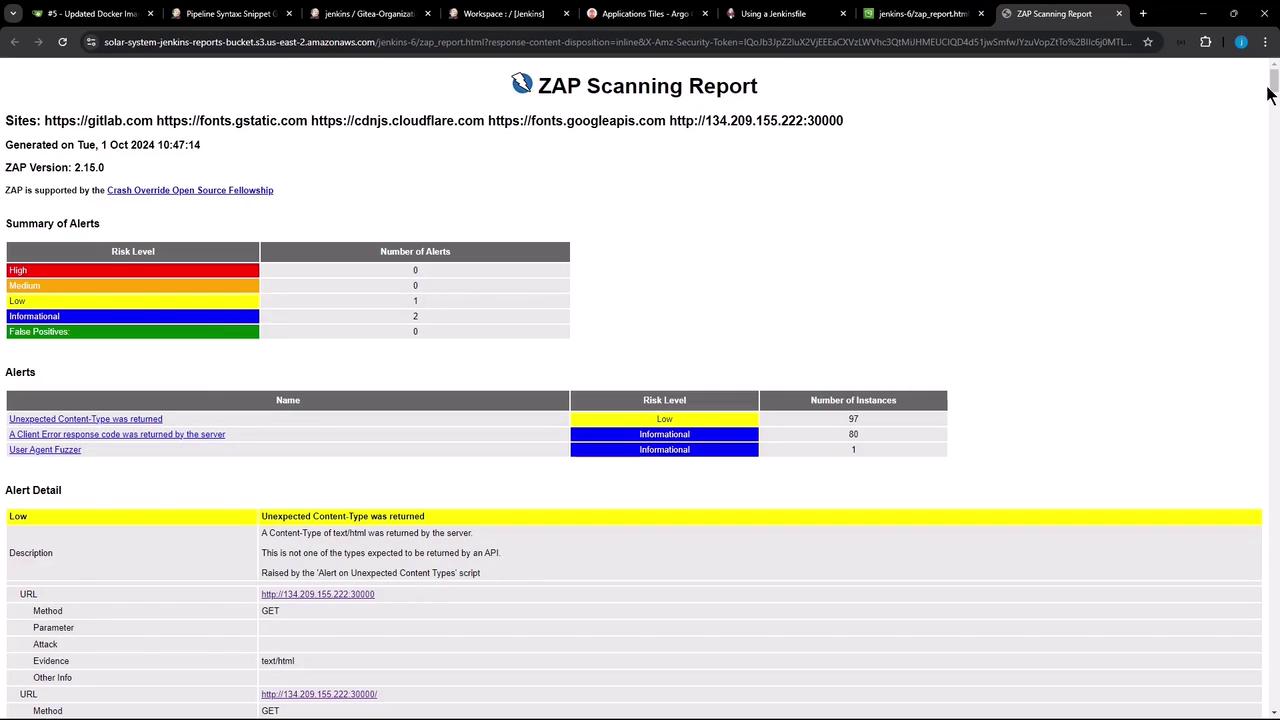Jump to 'Unexpected Content-Type was returned' alert link
The image size is (1280, 720).
(85, 419)
